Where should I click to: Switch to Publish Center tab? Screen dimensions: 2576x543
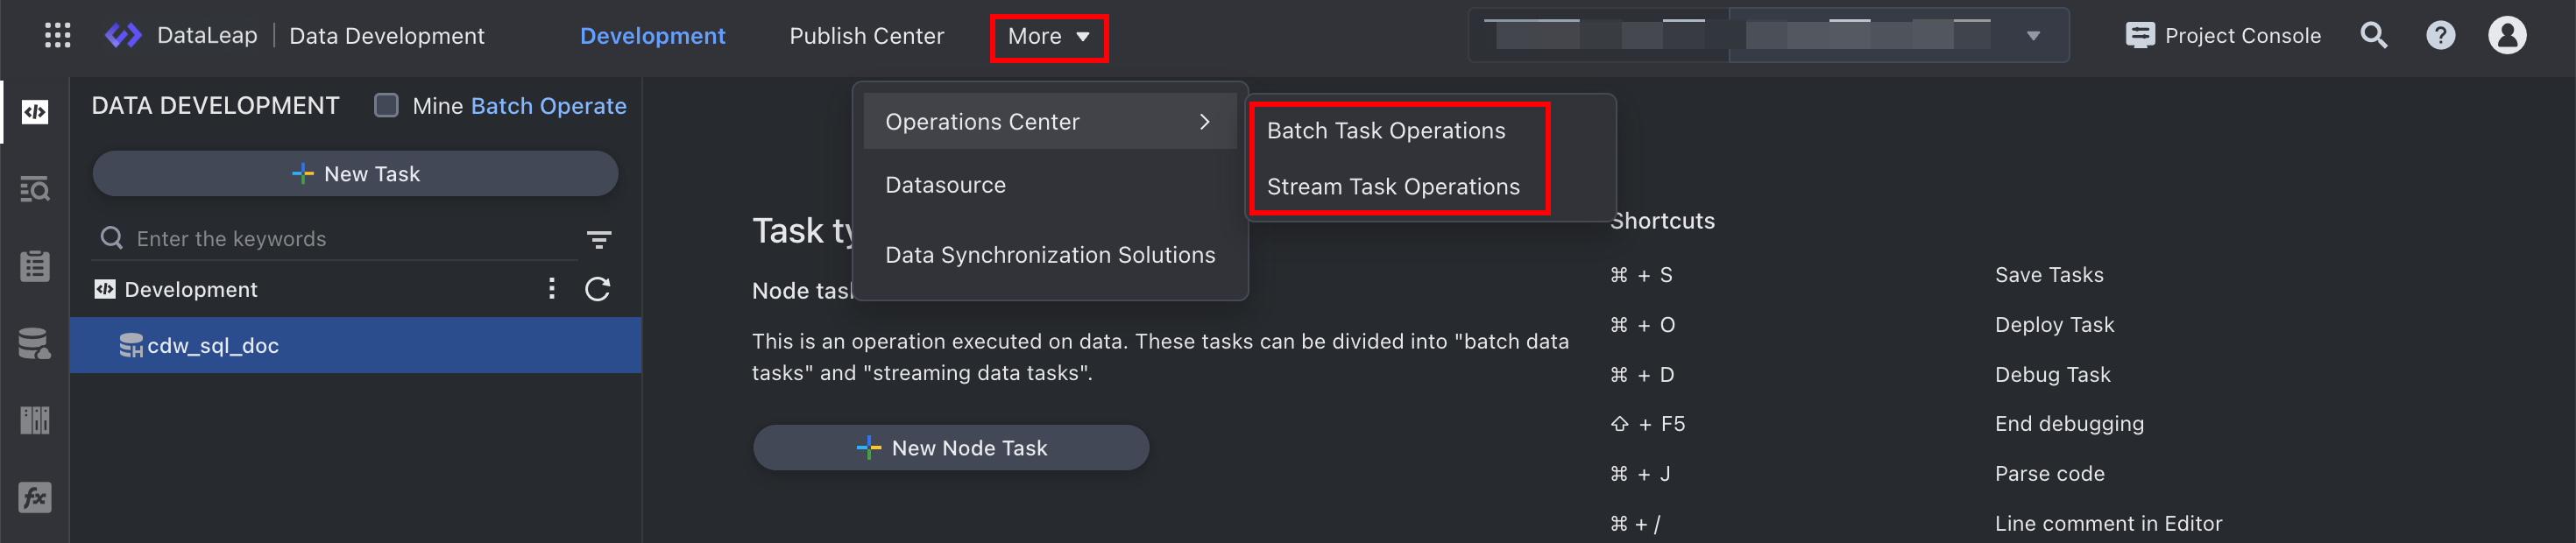coord(866,36)
